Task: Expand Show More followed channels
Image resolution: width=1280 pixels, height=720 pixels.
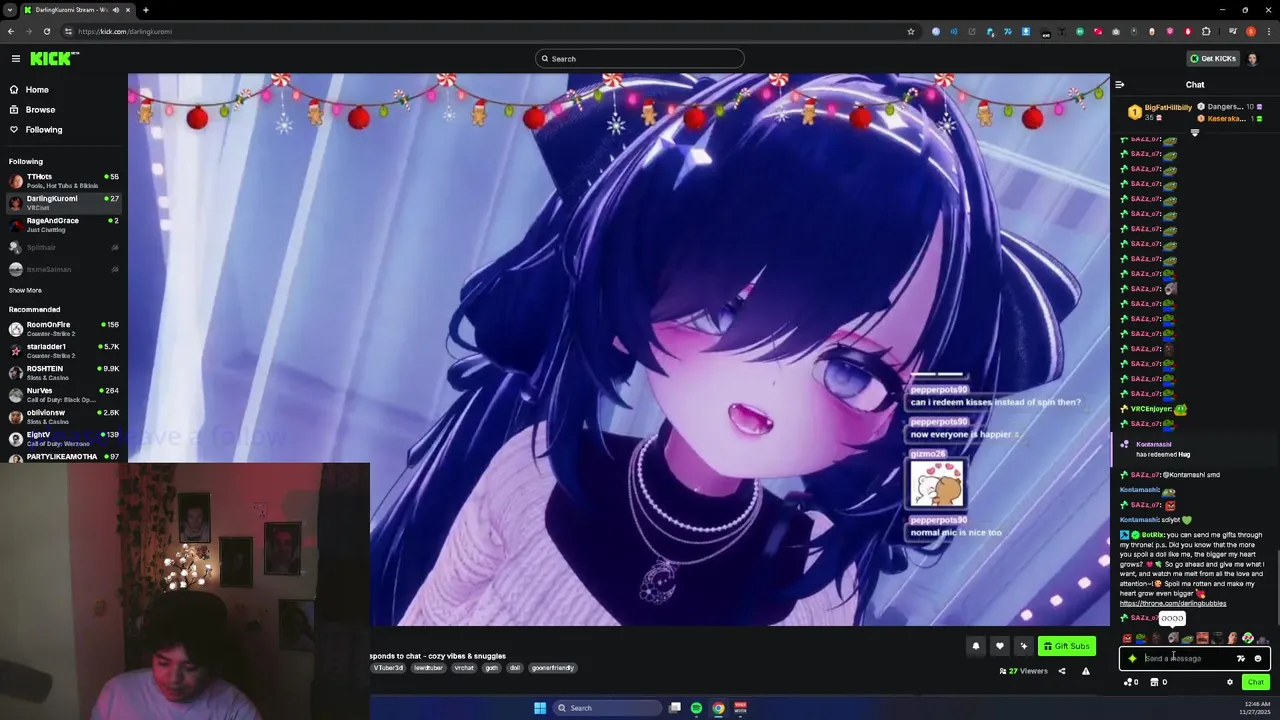Action: tap(26, 290)
